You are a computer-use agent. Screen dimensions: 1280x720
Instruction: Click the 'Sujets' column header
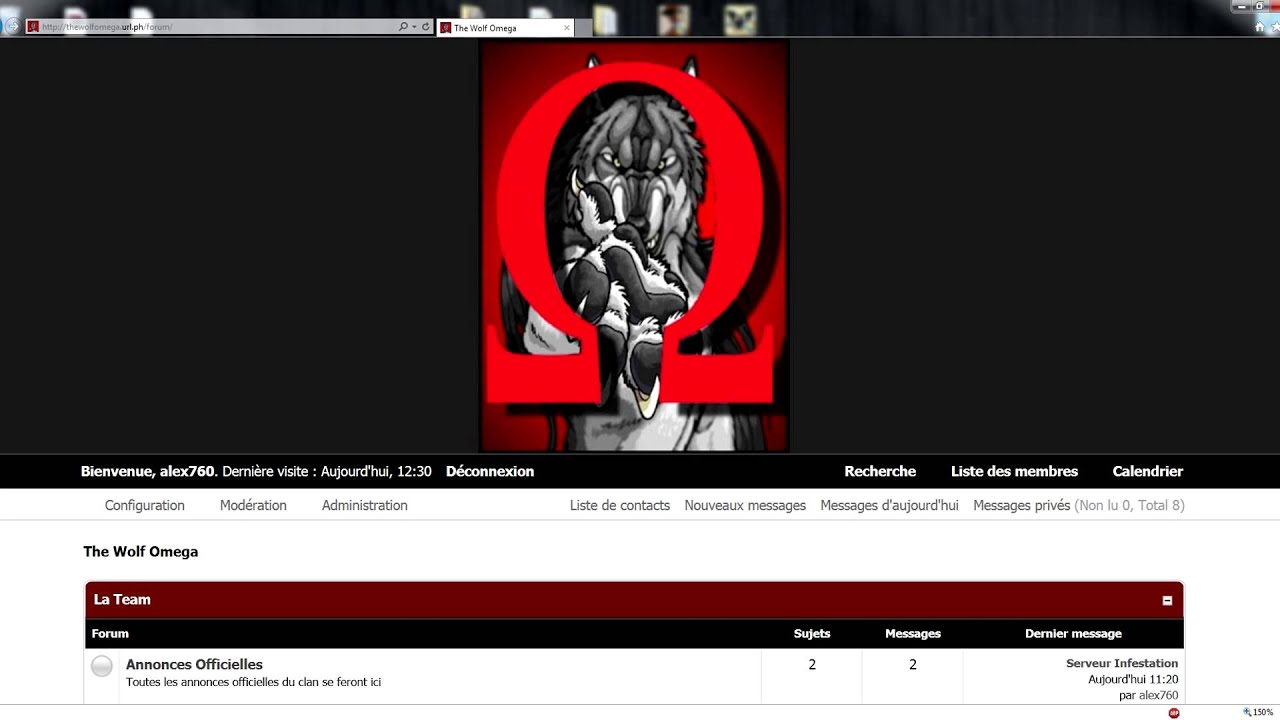click(812, 633)
